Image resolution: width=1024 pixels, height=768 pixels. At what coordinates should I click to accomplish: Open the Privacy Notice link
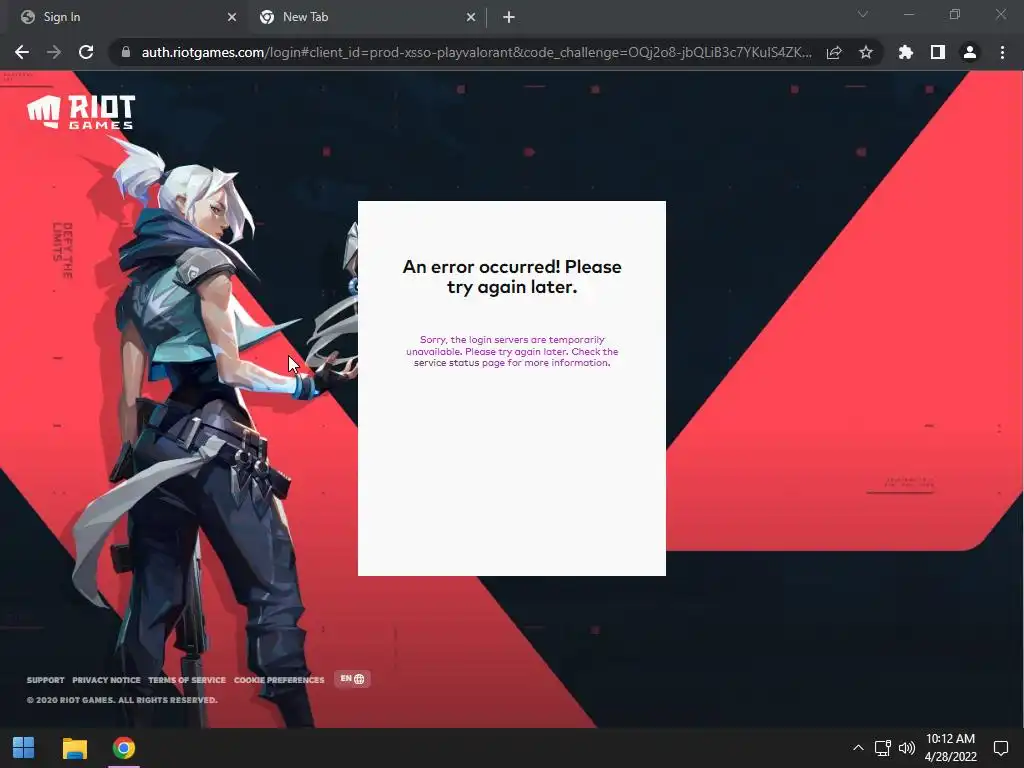(106, 680)
